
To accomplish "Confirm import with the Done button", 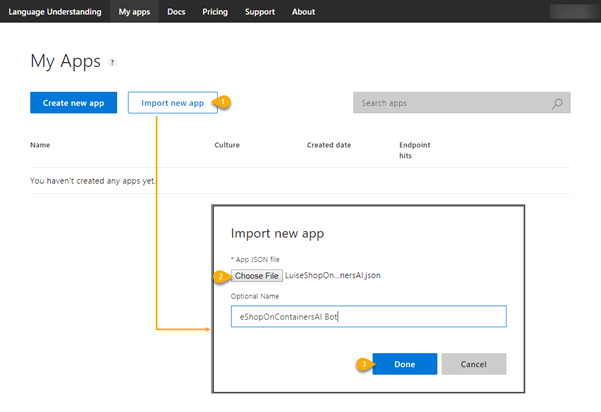I will pyautogui.click(x=405, y=364).
